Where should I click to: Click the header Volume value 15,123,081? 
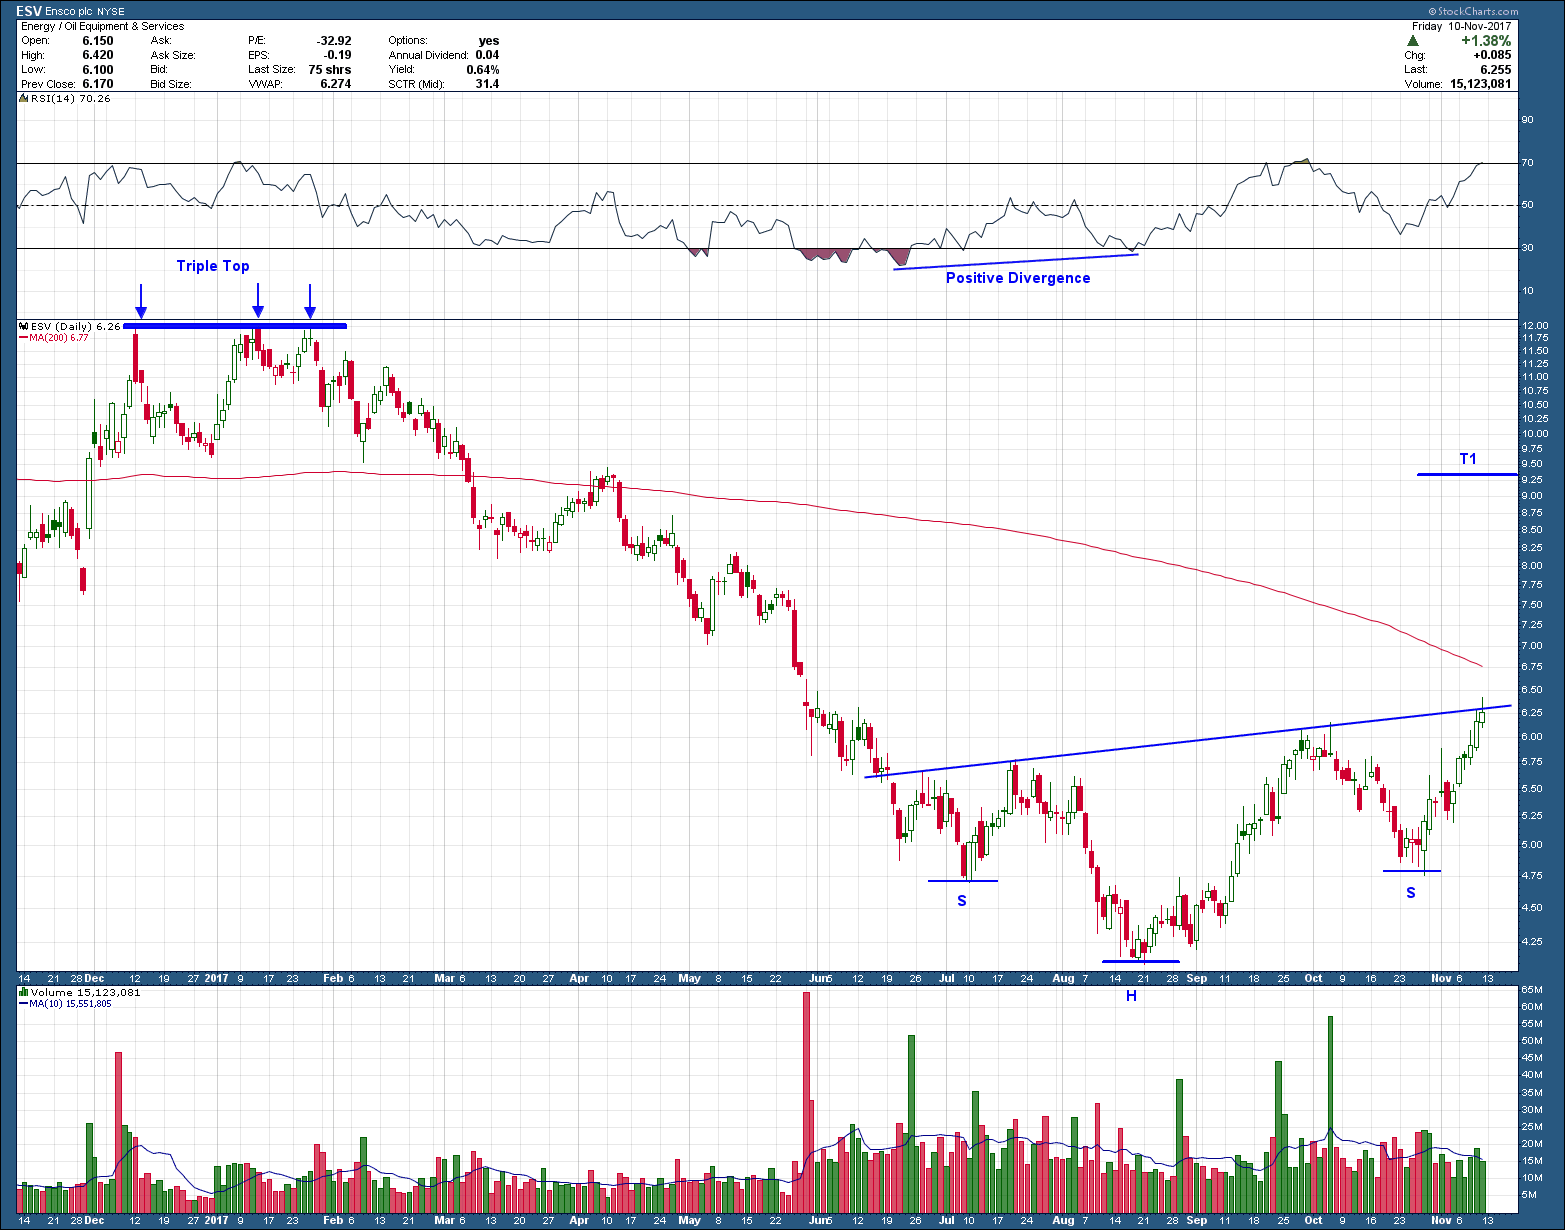tap(1480, 84)
